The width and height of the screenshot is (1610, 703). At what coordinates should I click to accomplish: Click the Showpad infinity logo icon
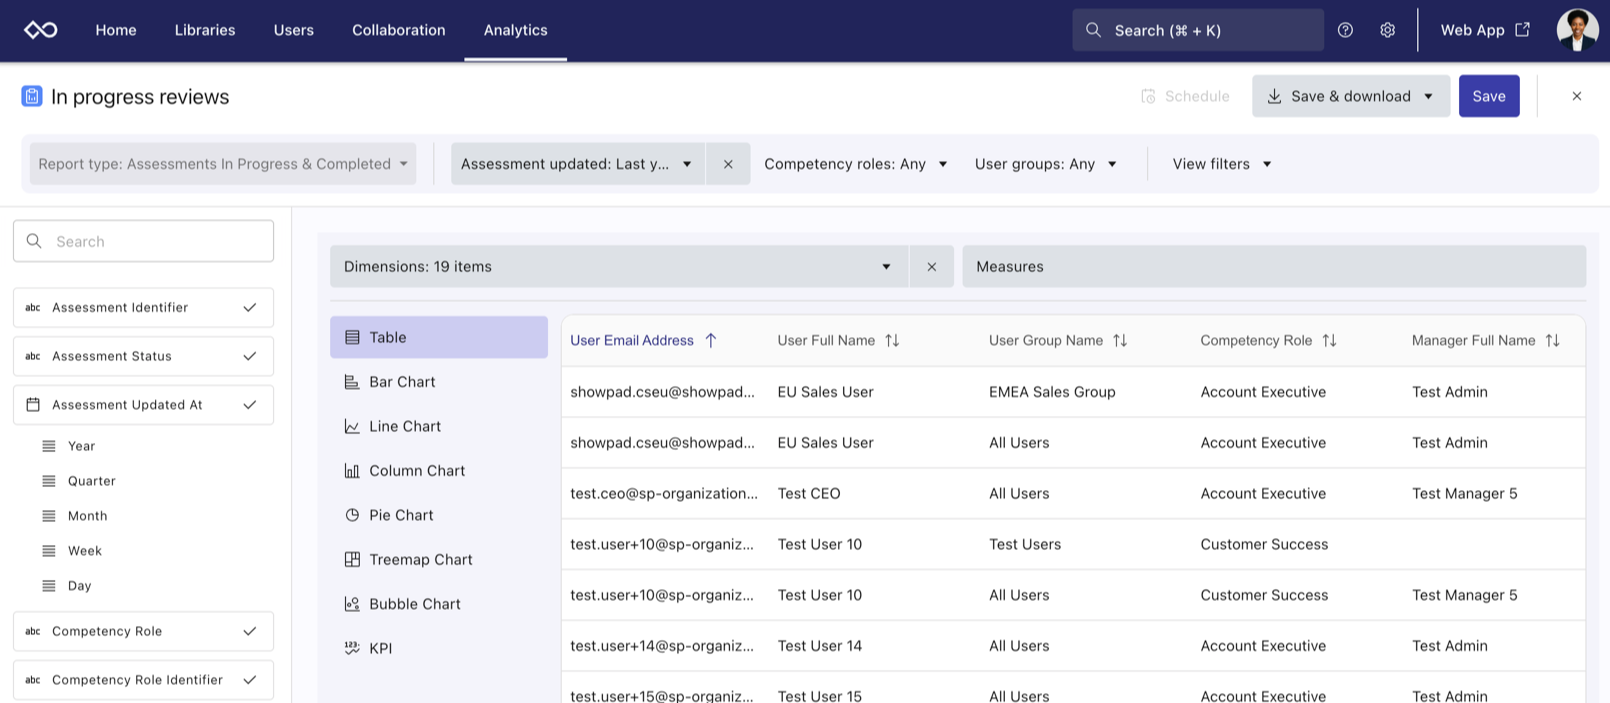point(41,30)
